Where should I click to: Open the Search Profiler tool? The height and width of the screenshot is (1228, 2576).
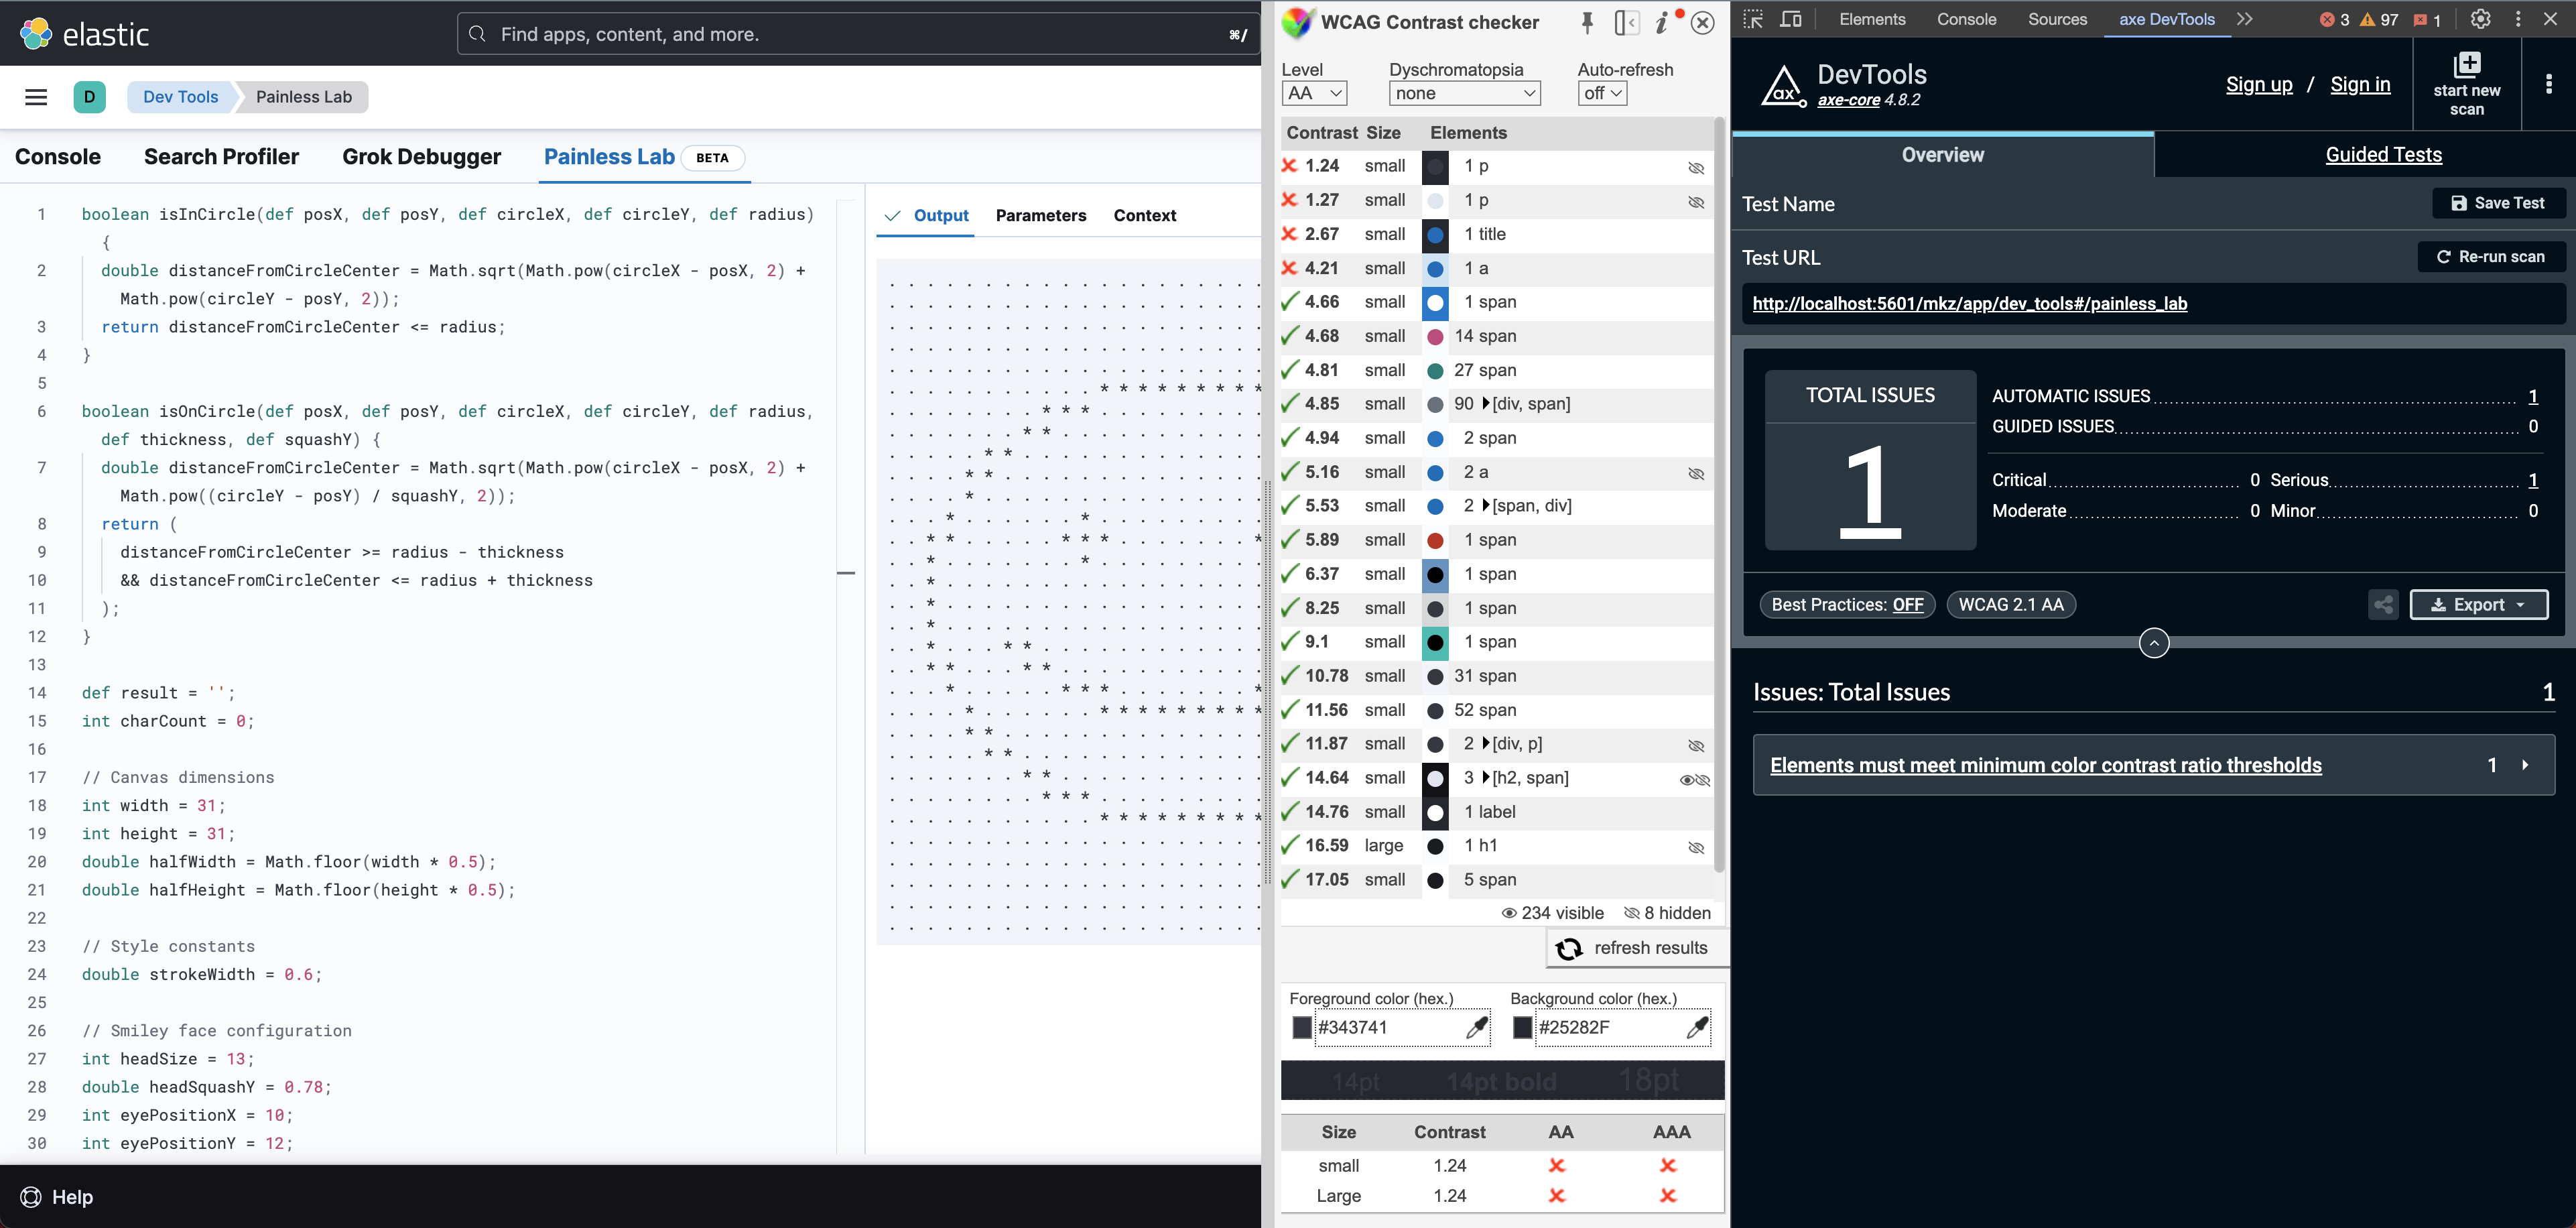pos(222,155)
